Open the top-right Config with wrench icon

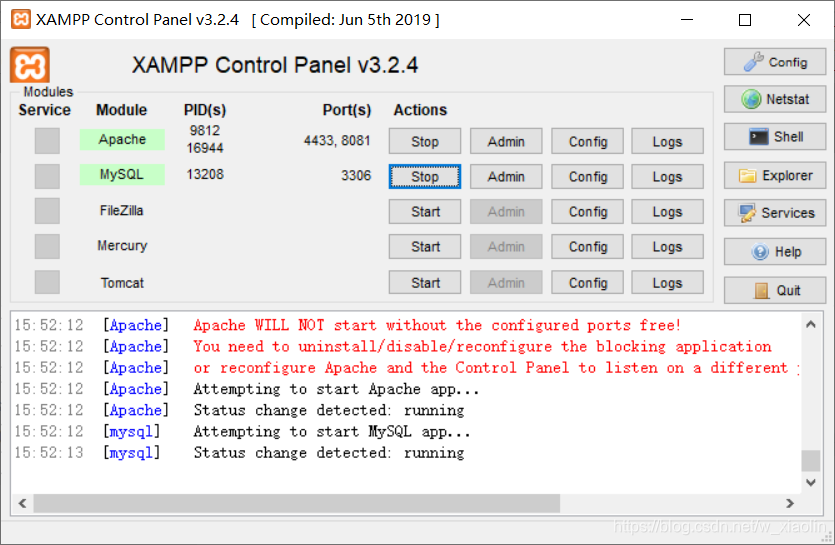[775, 62]
